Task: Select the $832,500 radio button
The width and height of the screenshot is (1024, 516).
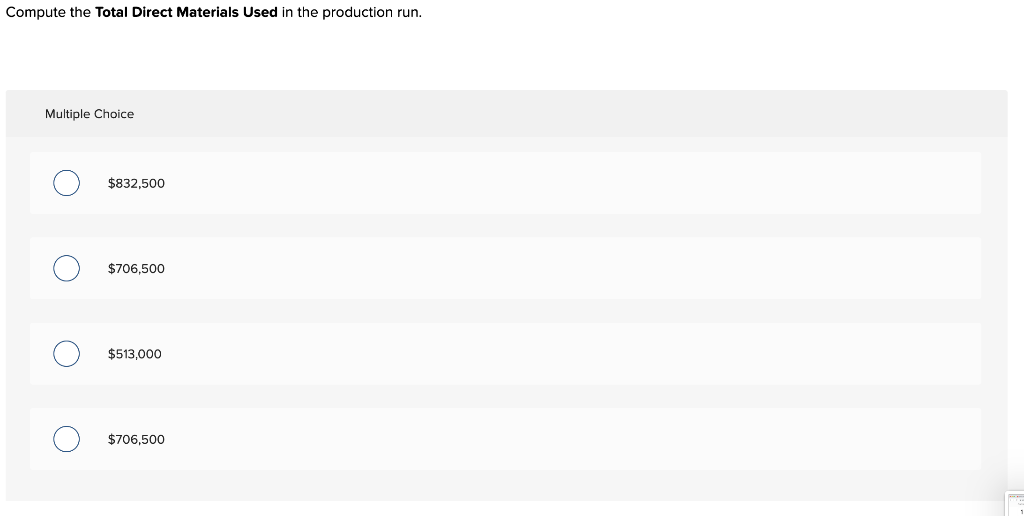Action: 66,183
